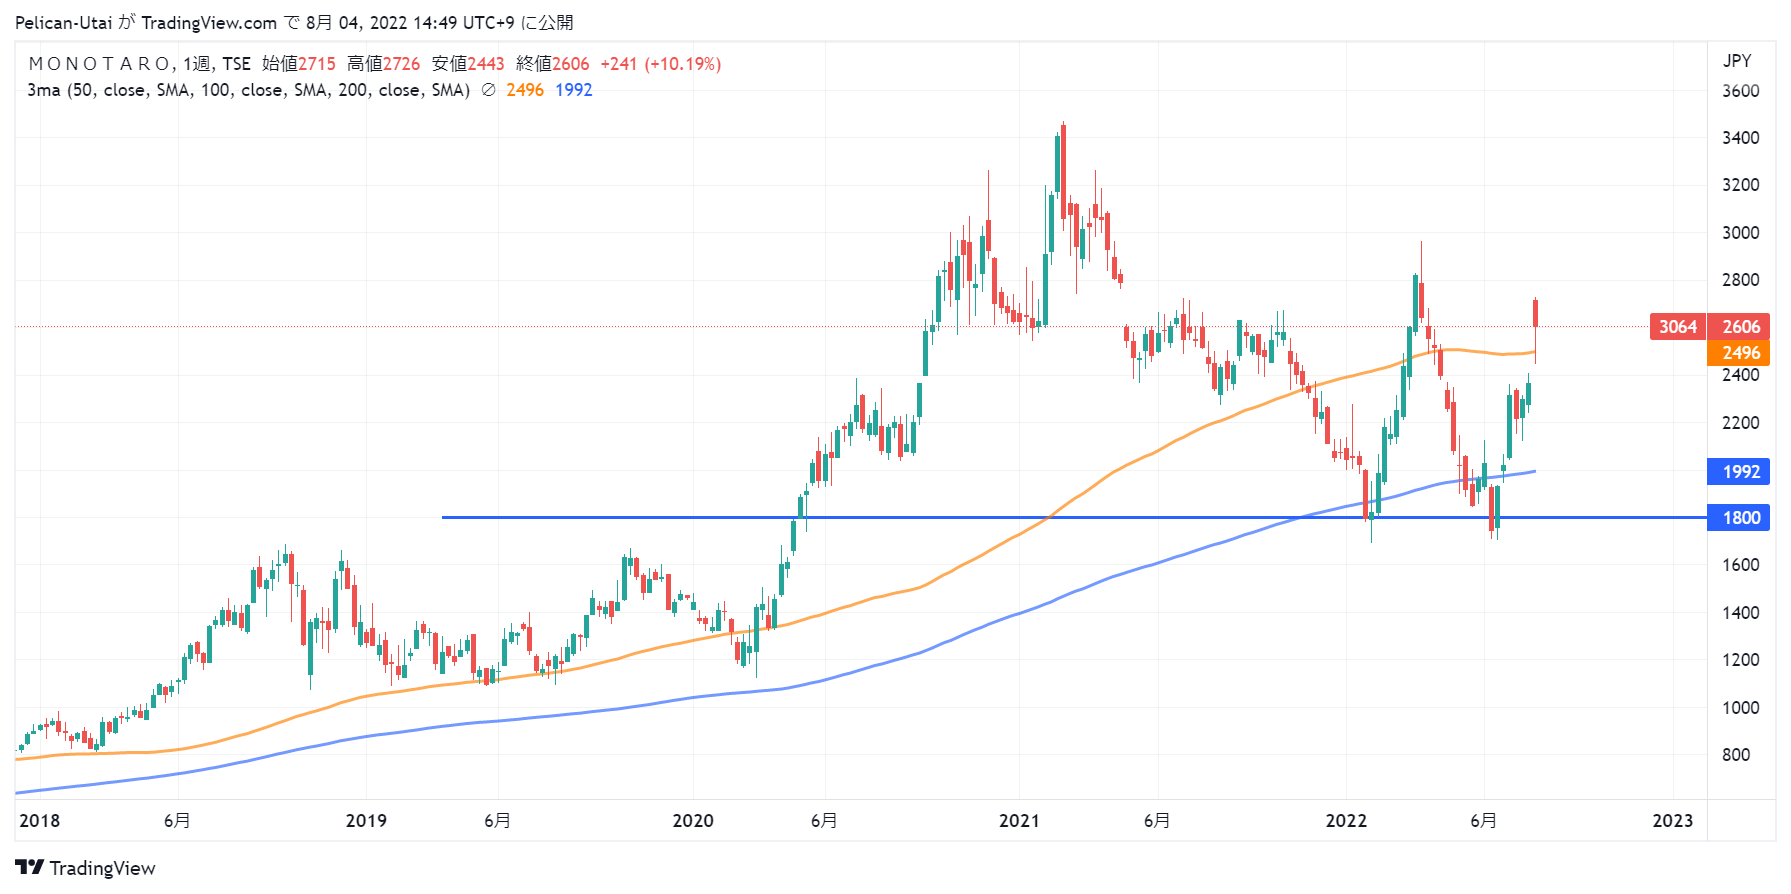Click the +241 (+10.19%) change value

pos(660,64)
